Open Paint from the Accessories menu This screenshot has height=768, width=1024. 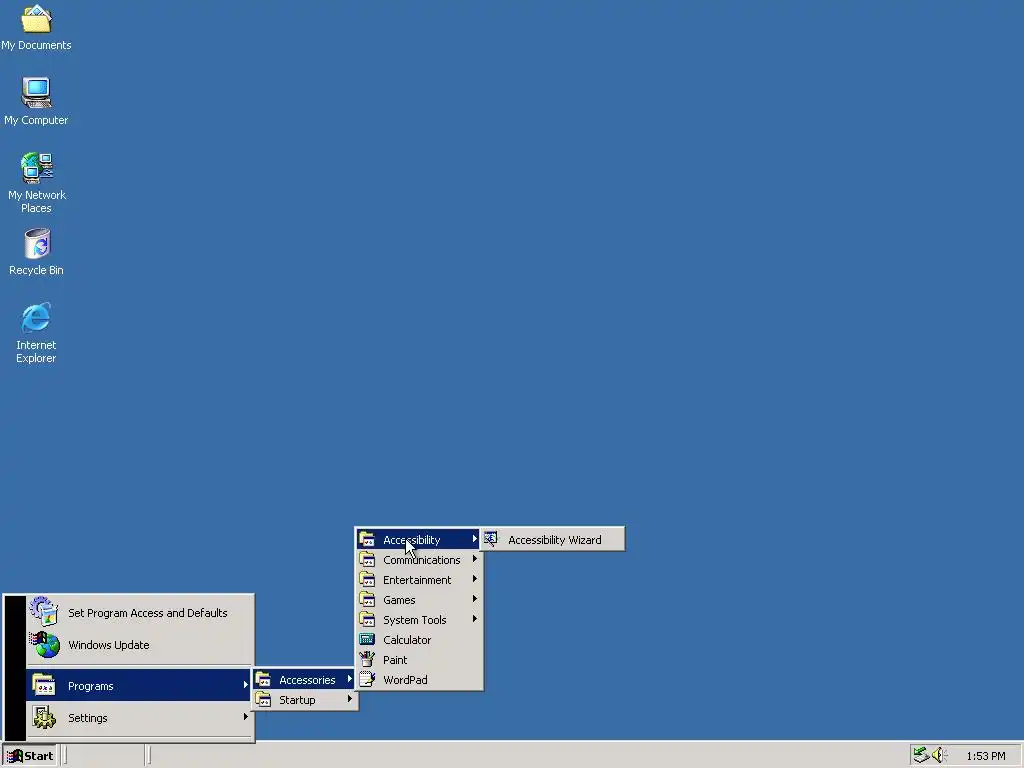(x=419, y=660)
